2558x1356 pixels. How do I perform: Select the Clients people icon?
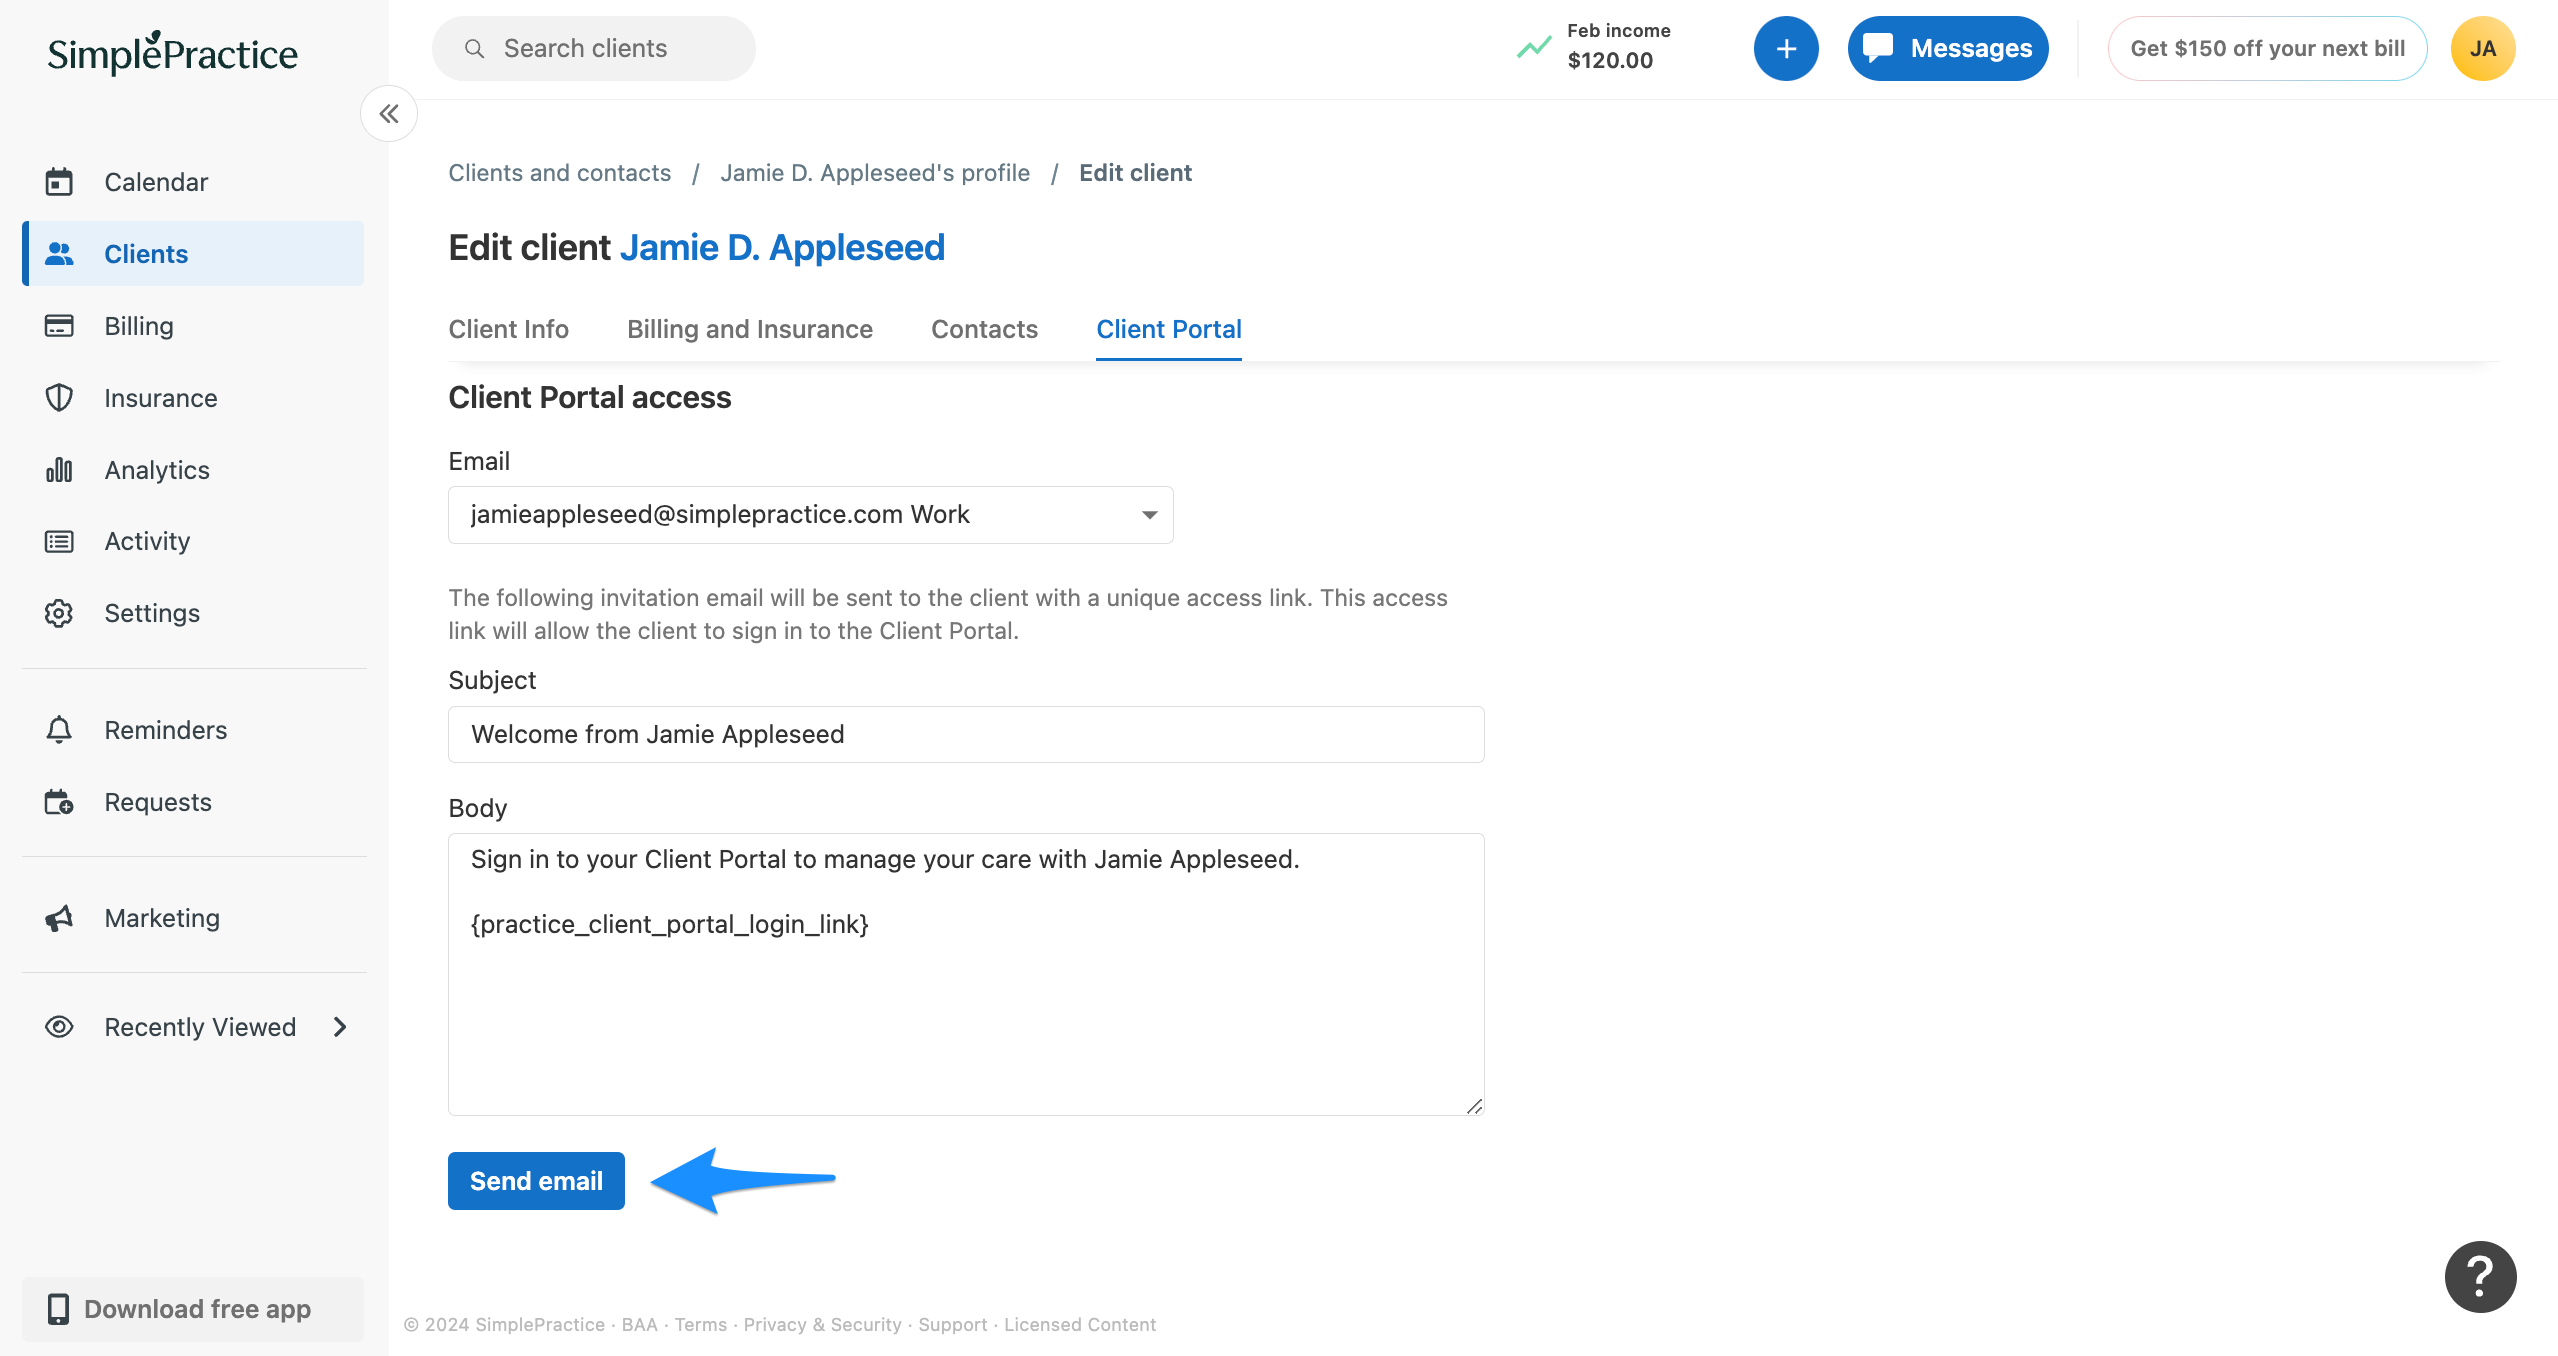point(59,254)
